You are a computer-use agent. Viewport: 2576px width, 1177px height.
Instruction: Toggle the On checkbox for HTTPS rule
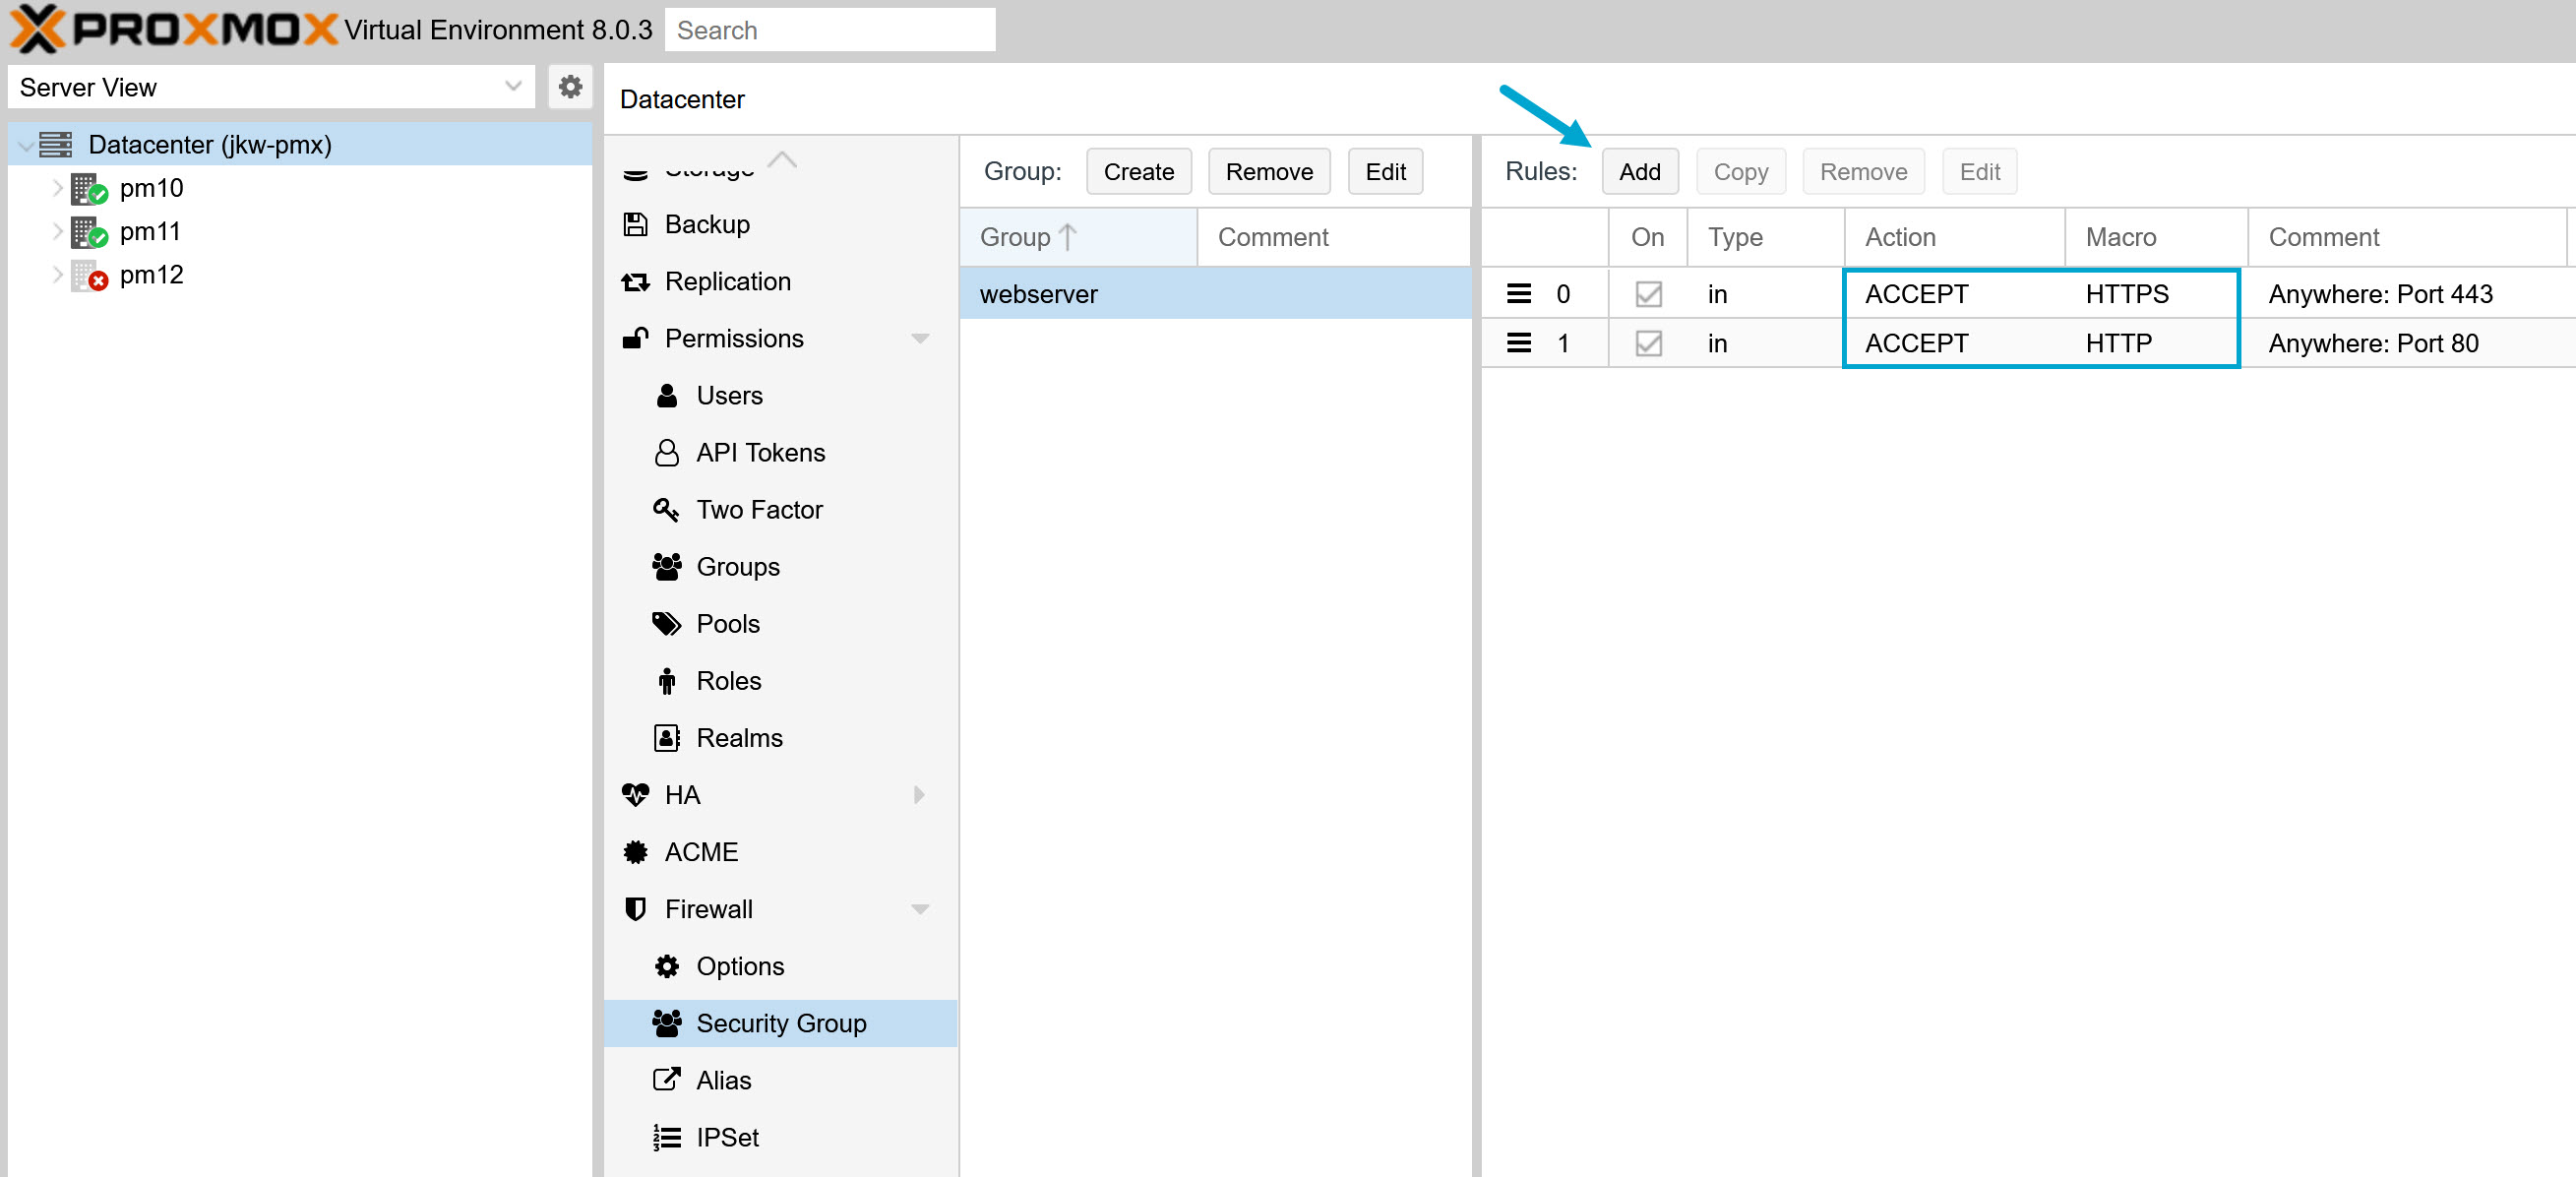click(1648, 294)
